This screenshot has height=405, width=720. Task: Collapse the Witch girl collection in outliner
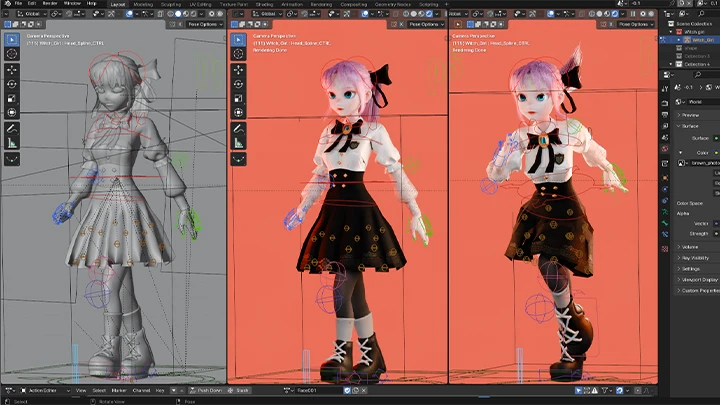pos(671,32)
